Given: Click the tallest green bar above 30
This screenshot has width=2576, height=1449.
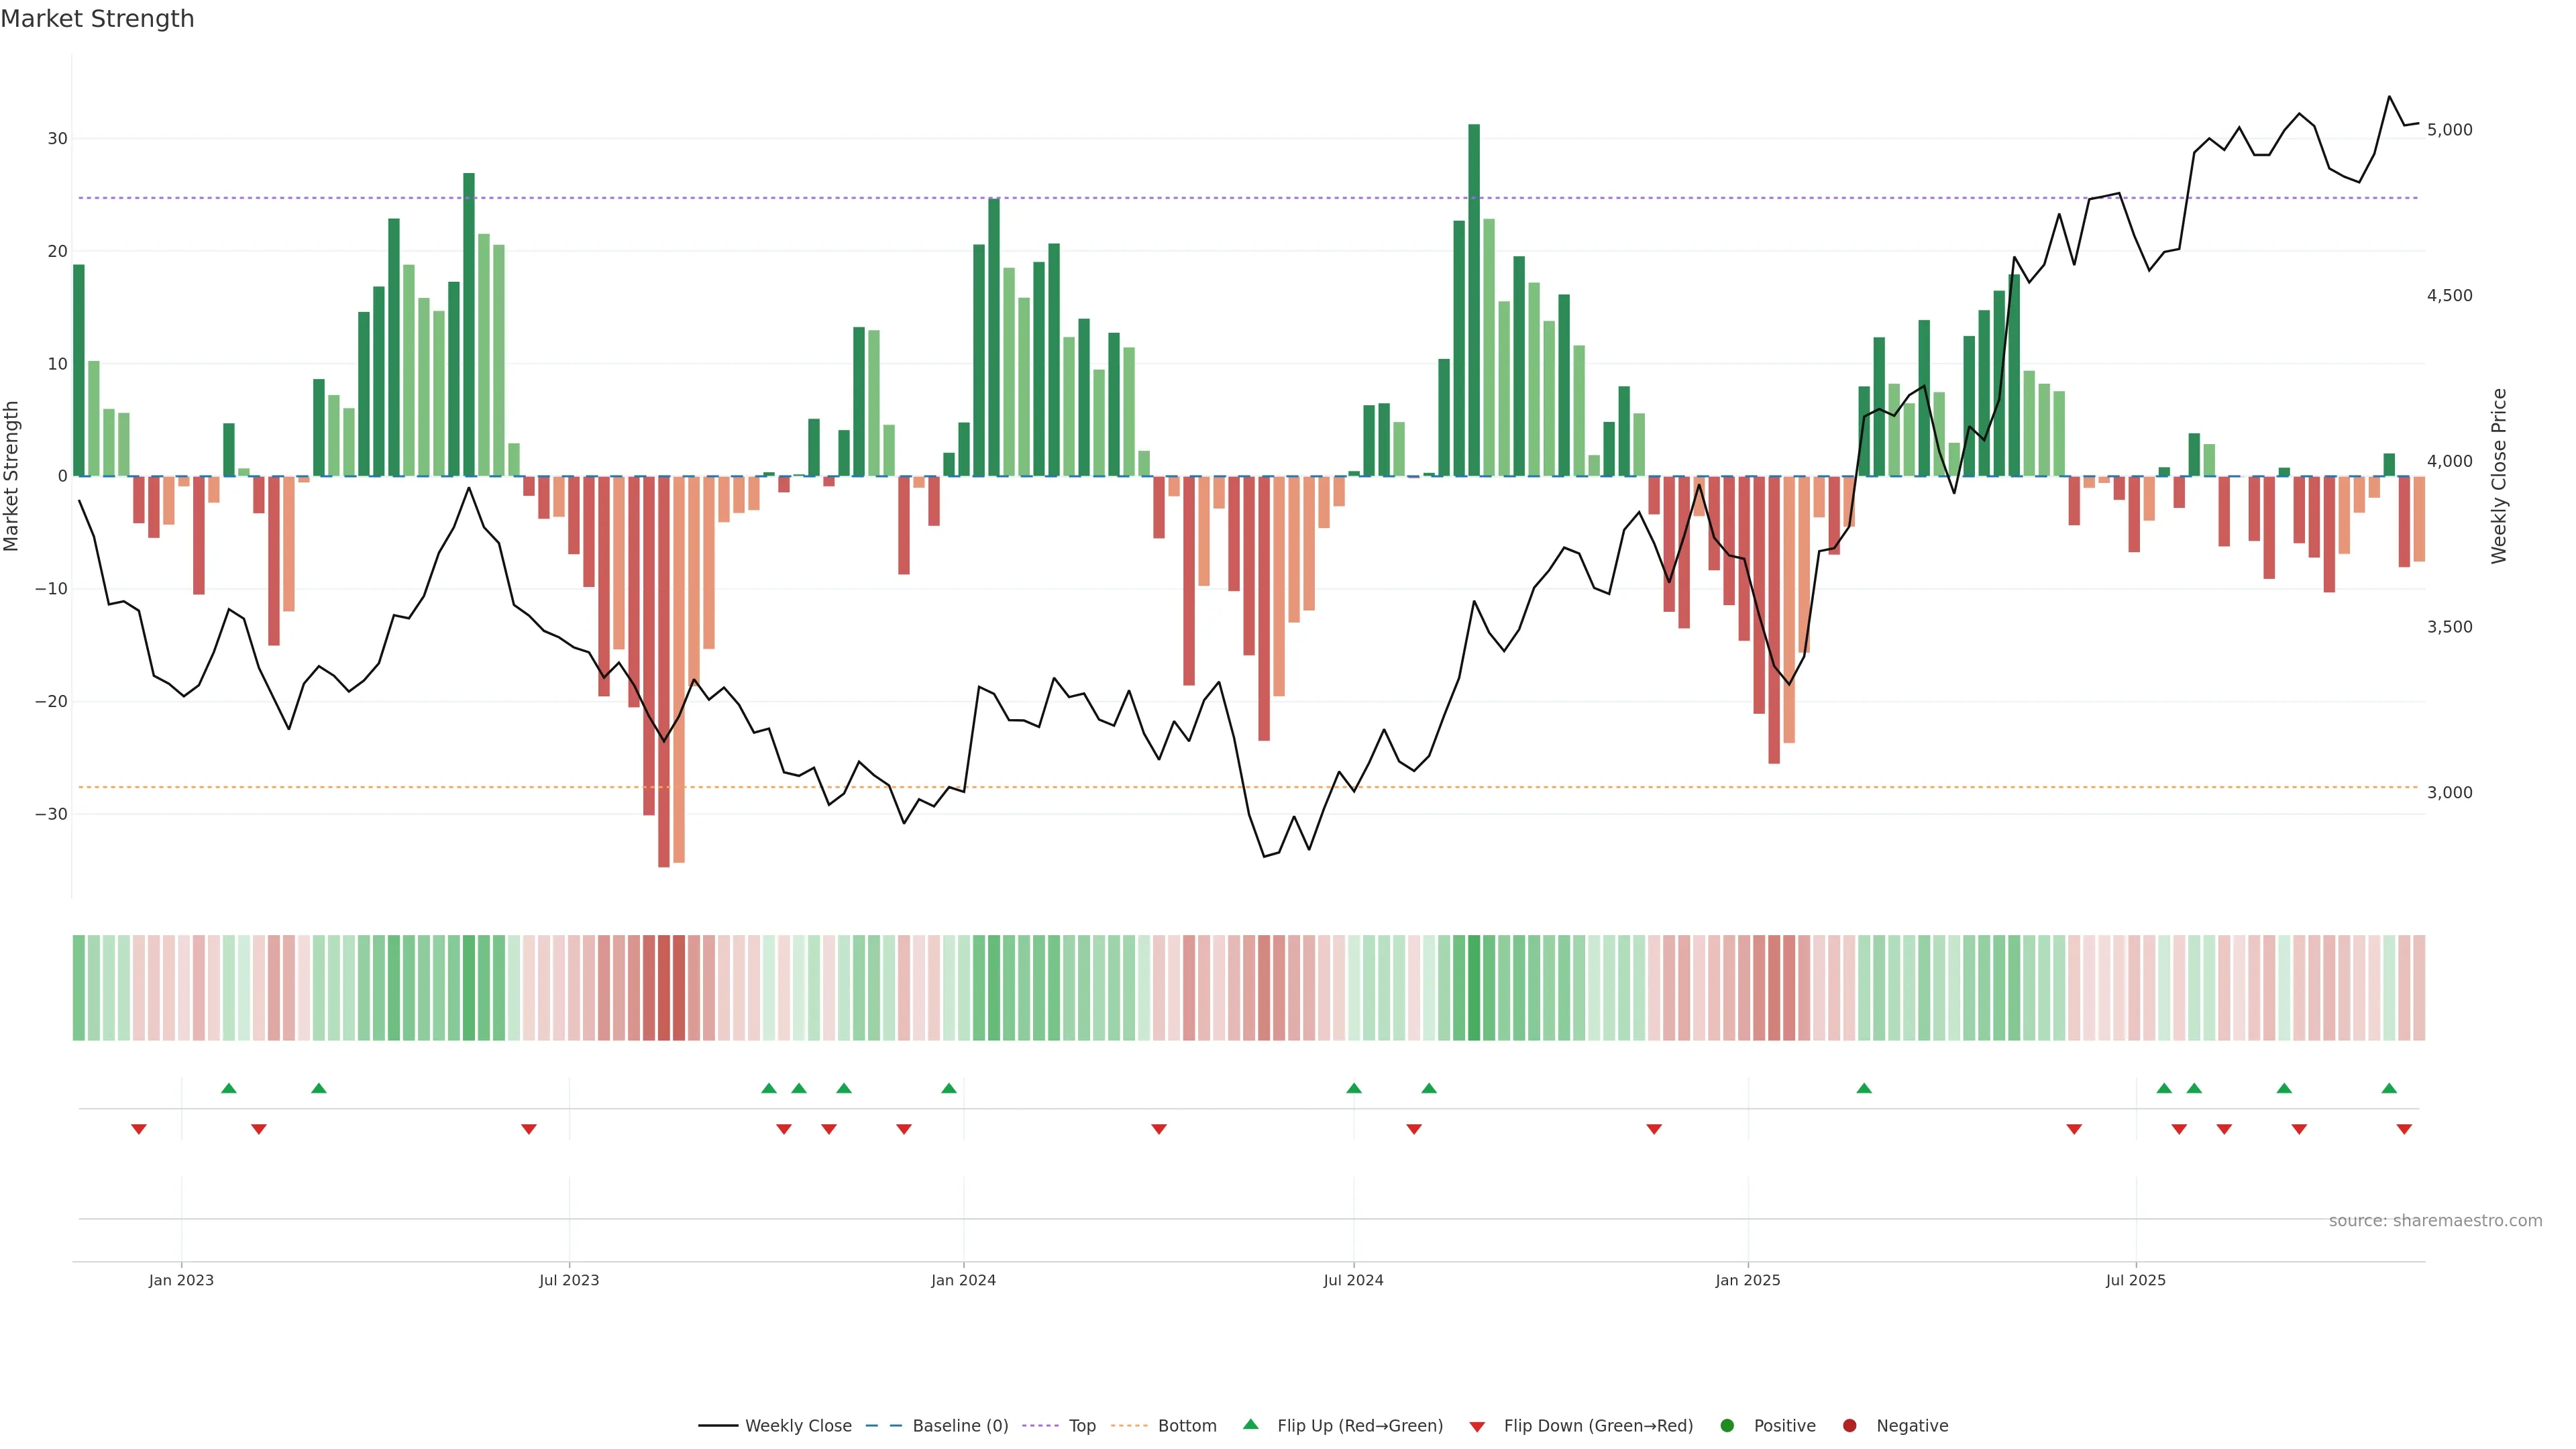Looking at the screenshot, I should tap(1474, 300).
